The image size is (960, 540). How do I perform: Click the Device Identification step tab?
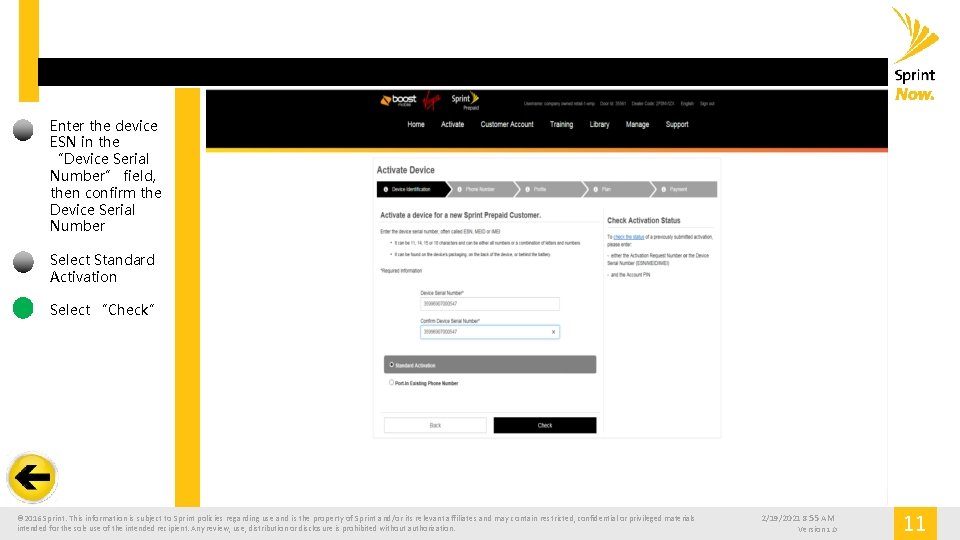(x=413, y=189)
